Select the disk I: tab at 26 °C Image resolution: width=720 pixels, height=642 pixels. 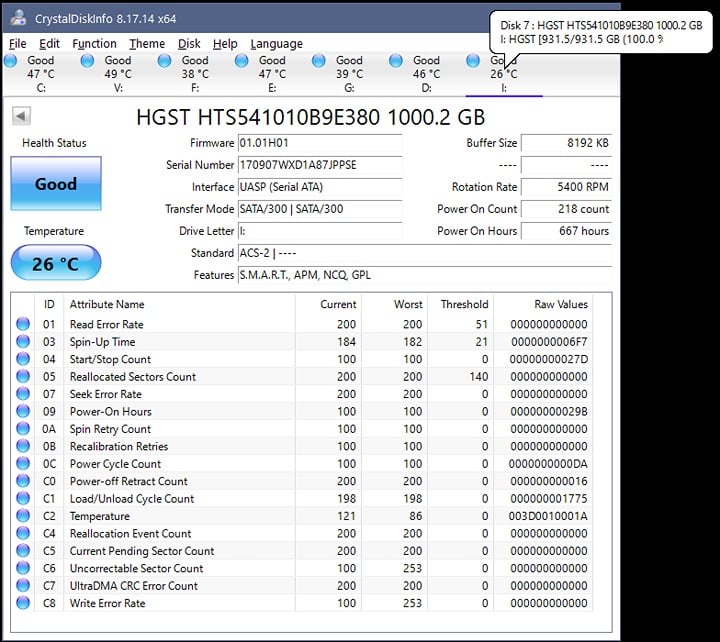pos(504,73)
